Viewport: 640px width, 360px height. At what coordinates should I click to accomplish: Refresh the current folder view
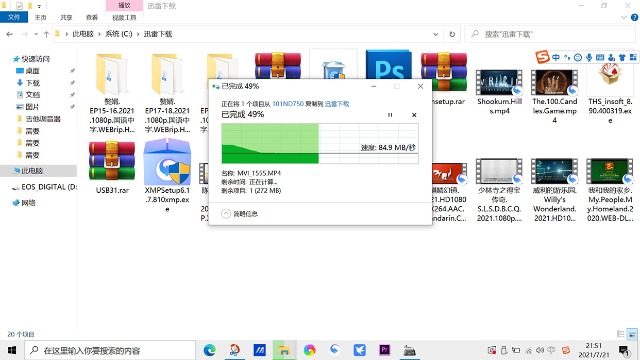(452, 34)
